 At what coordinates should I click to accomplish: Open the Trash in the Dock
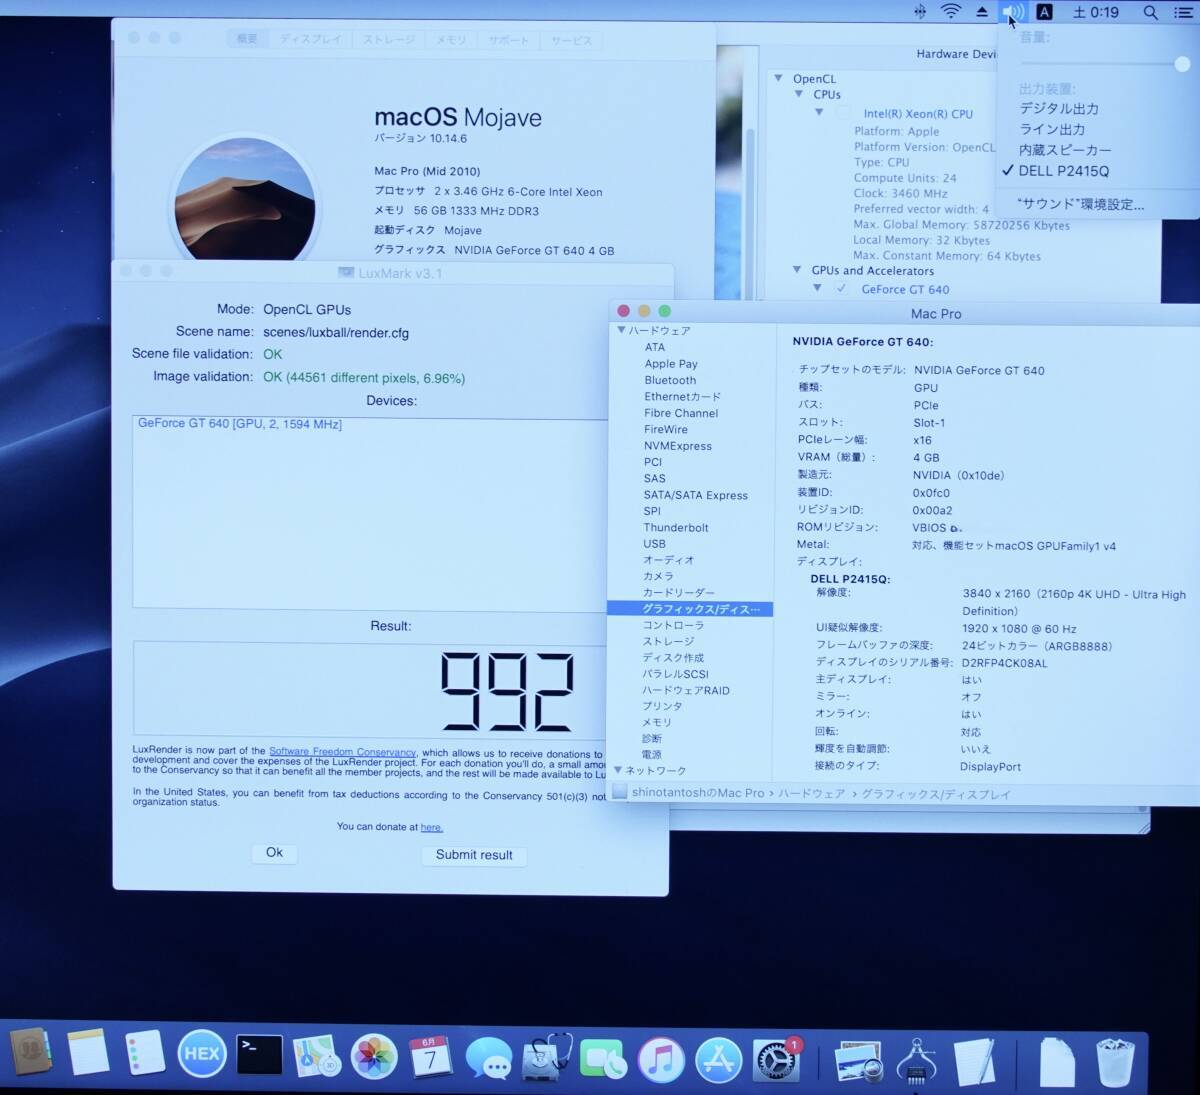(1115, 1062)
